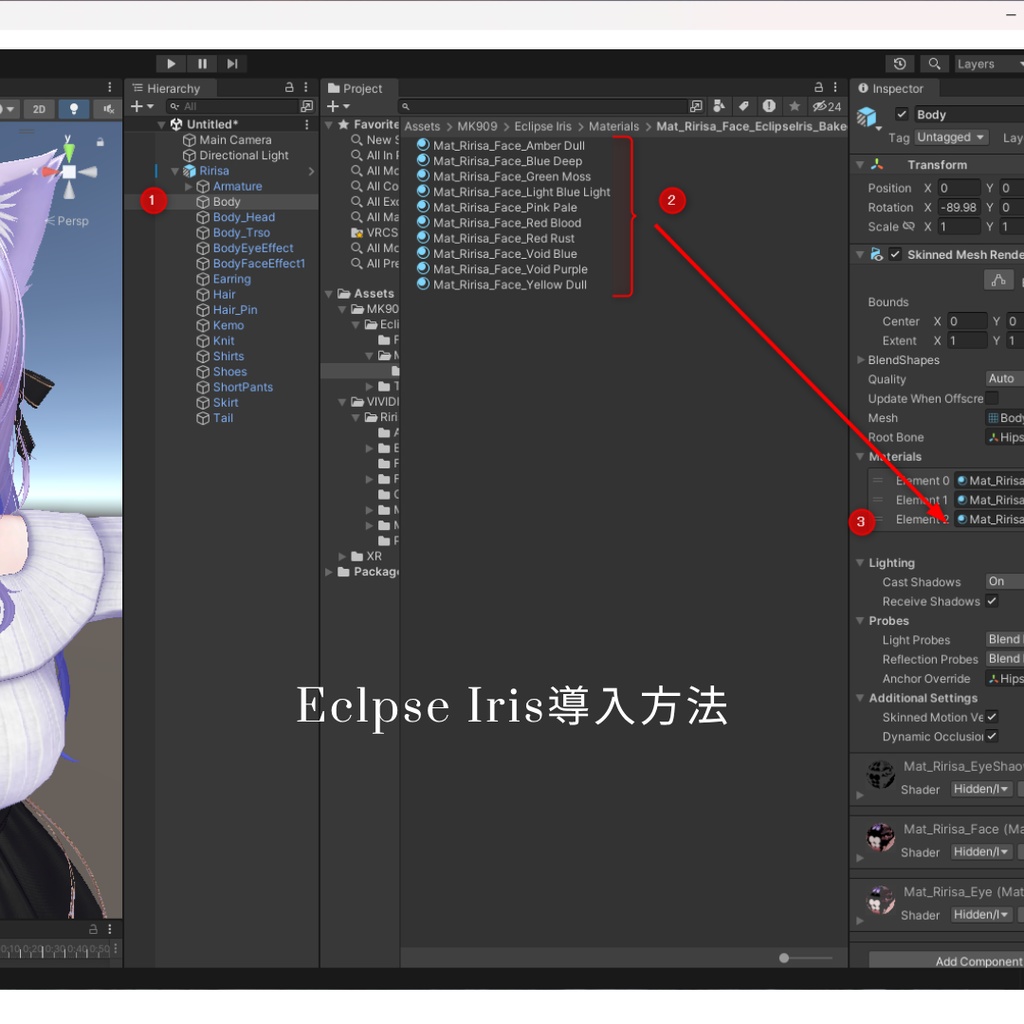Switch to the Inspector tab
Screen dimensions: 1024x1024
(x=891, y=88)
